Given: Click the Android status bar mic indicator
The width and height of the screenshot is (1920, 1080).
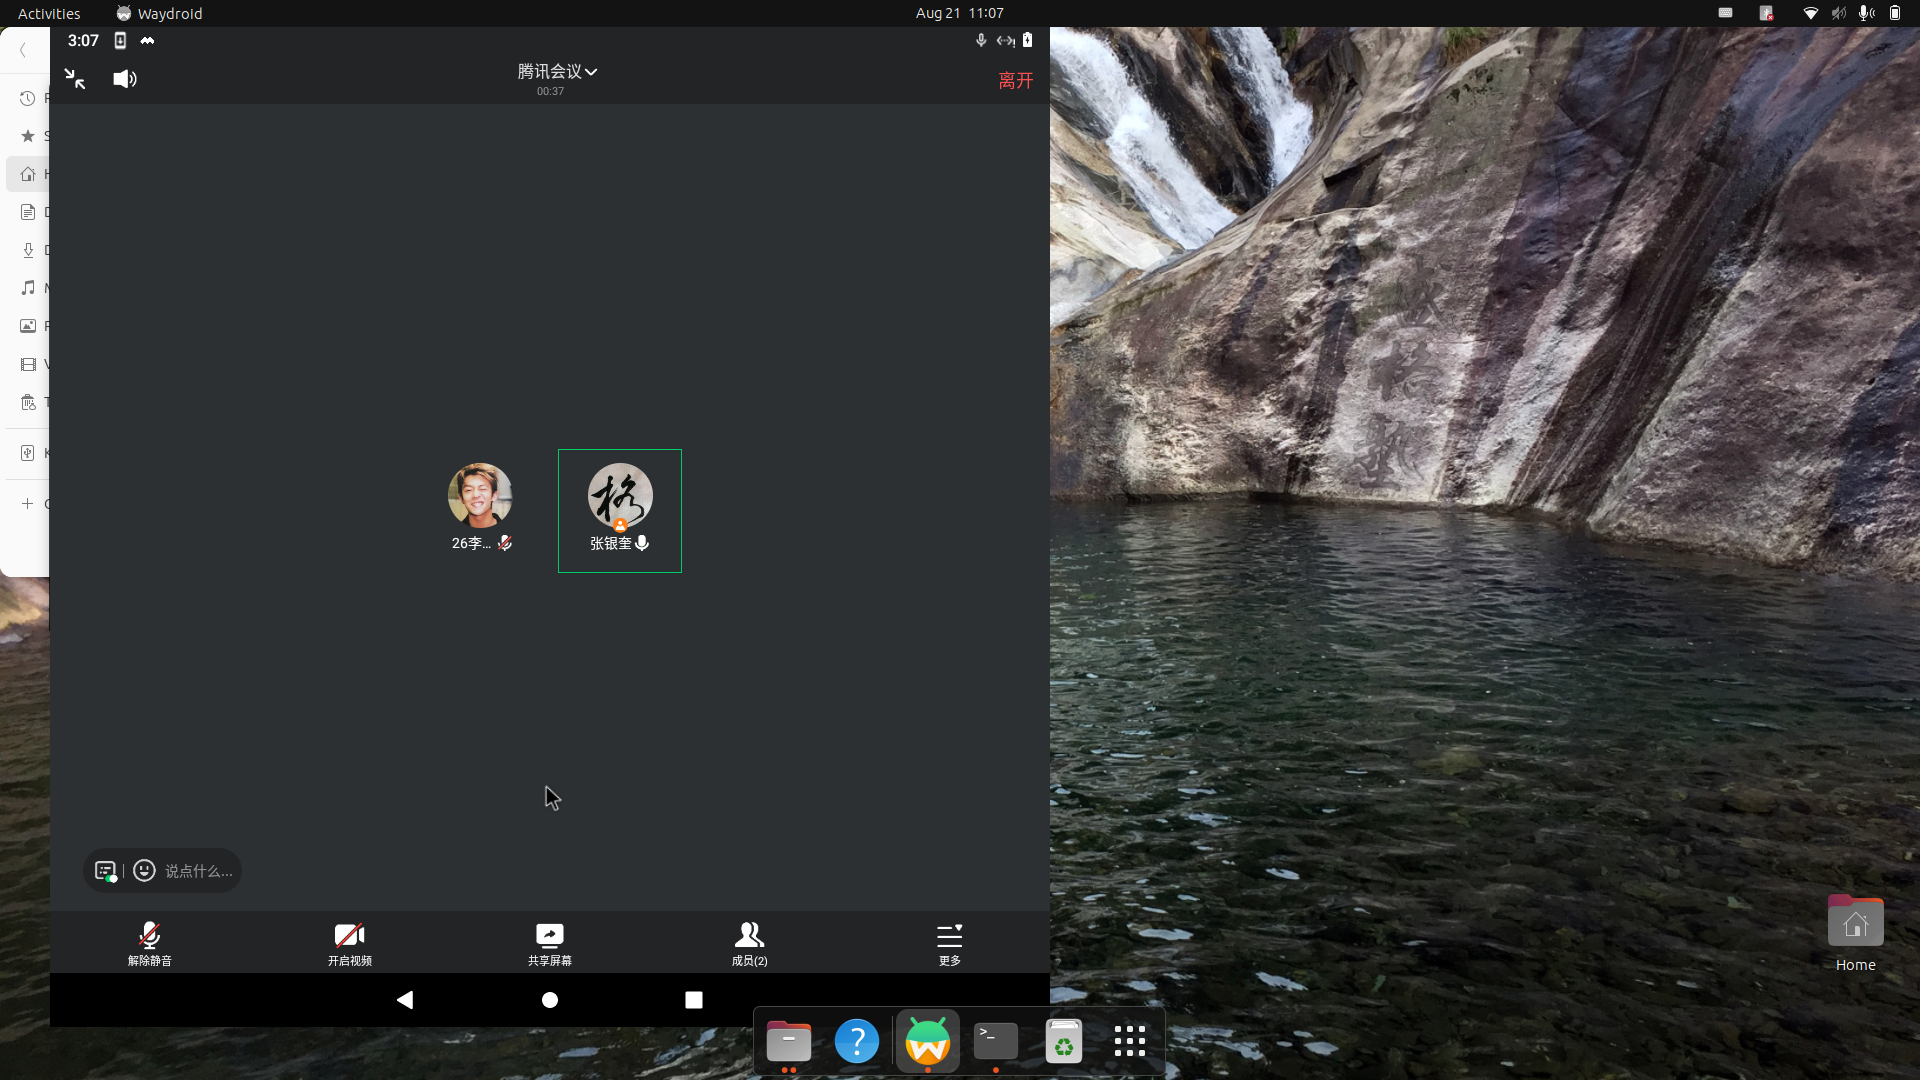Looking at the screenshot, I should 981,40.
